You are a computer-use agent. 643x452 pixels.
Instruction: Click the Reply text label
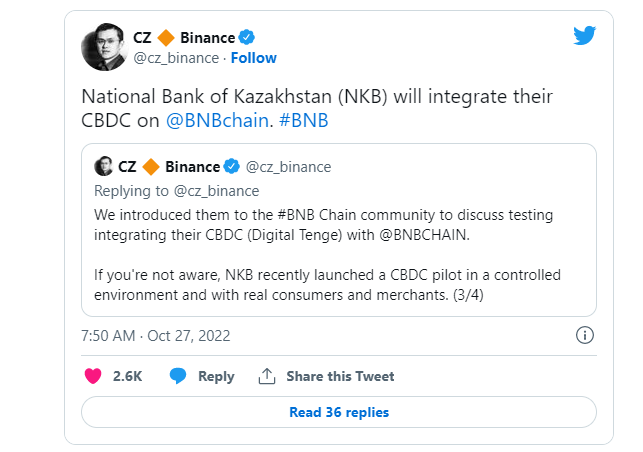216,376
